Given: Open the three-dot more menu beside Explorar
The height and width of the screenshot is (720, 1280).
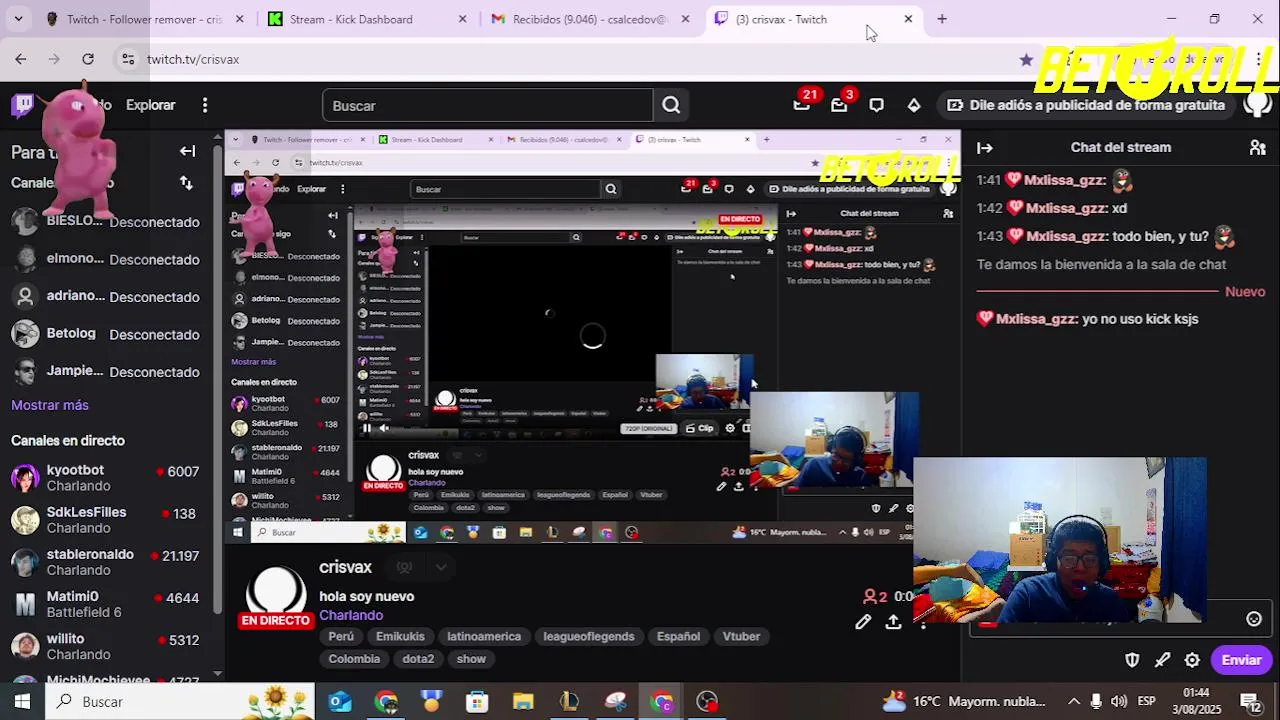Looking at the screenshot, I should coord(205,105).
